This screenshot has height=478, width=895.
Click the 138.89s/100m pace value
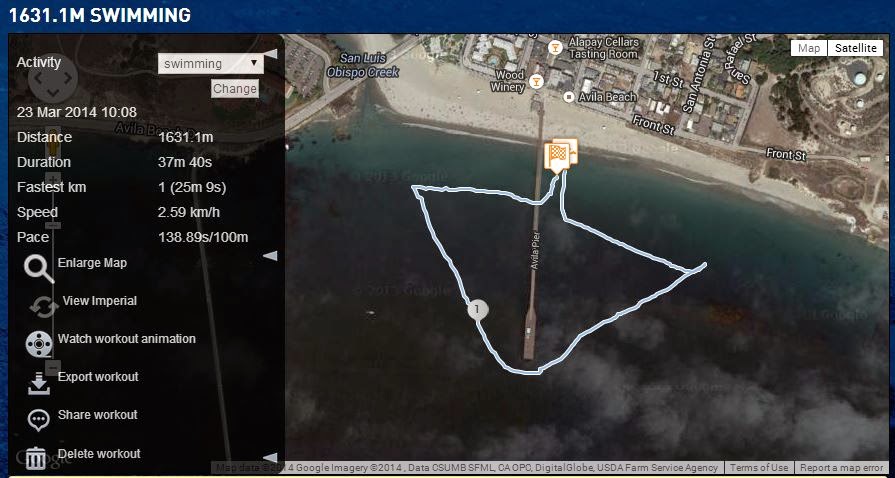pyautogui.click(x=203, y=237)
